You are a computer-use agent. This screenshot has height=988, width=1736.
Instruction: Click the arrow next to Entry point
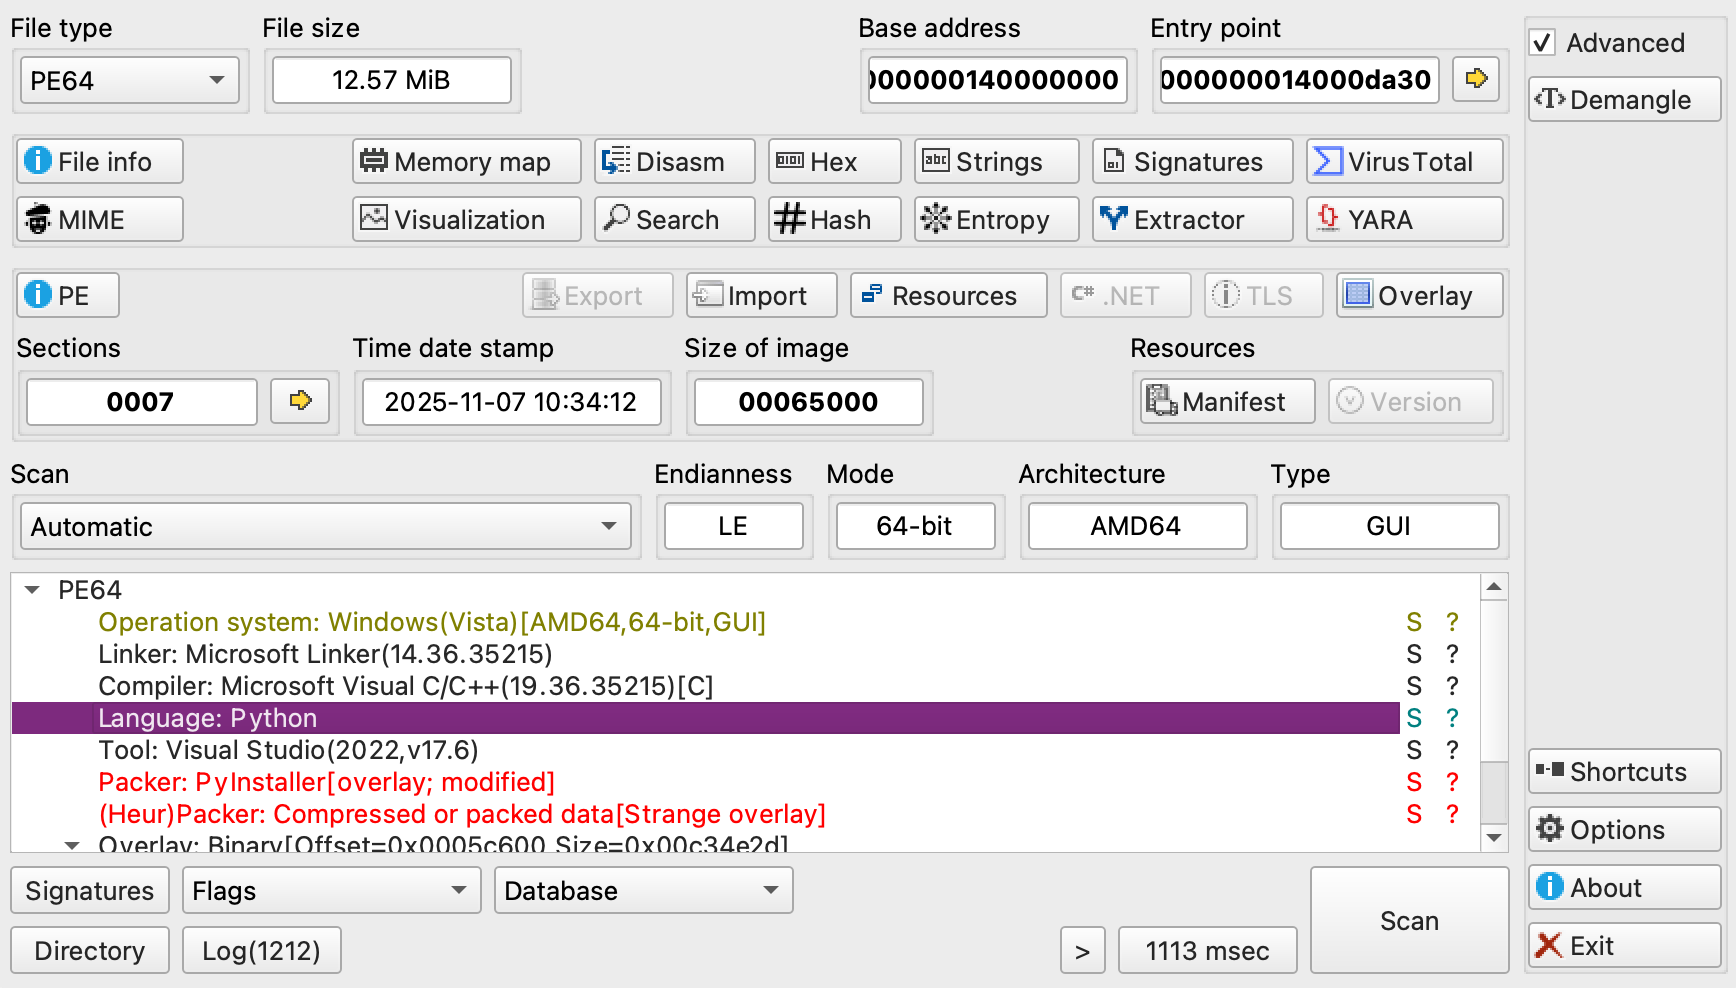click(x=1476, y=79)
